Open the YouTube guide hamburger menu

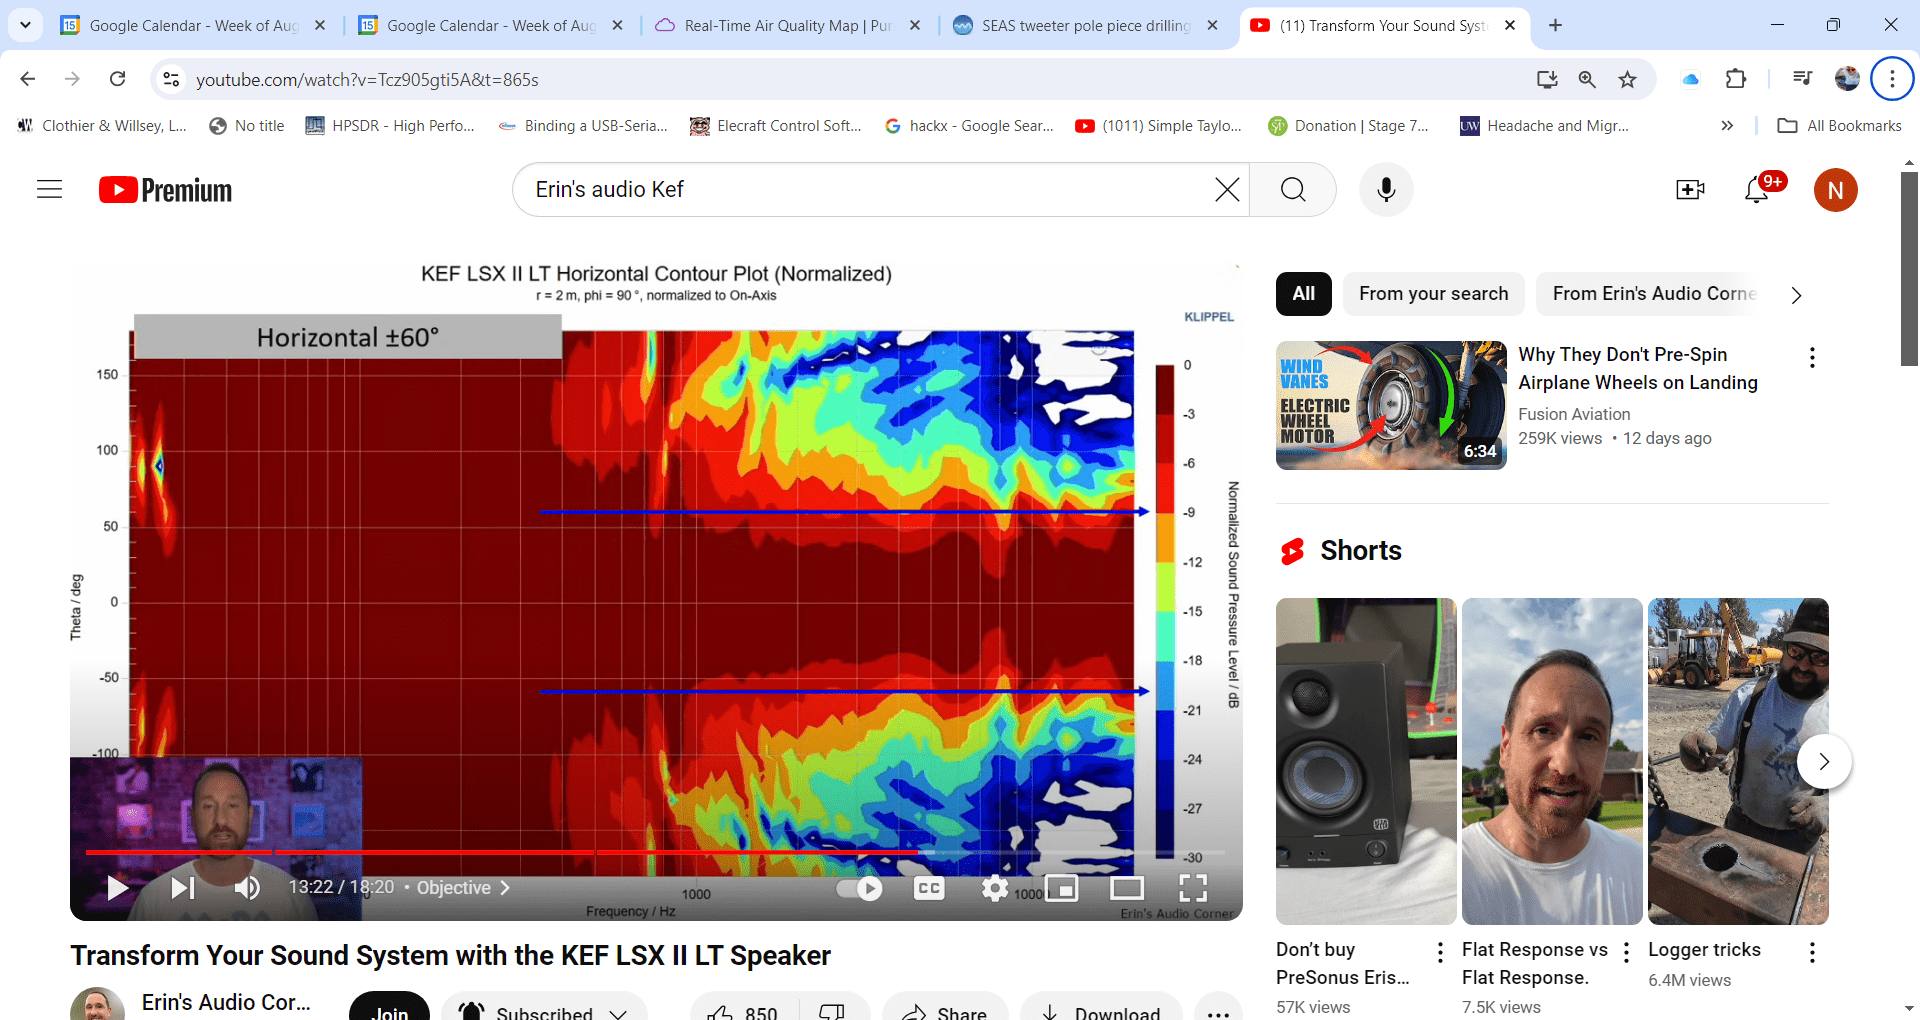click(x=49, y=189)
